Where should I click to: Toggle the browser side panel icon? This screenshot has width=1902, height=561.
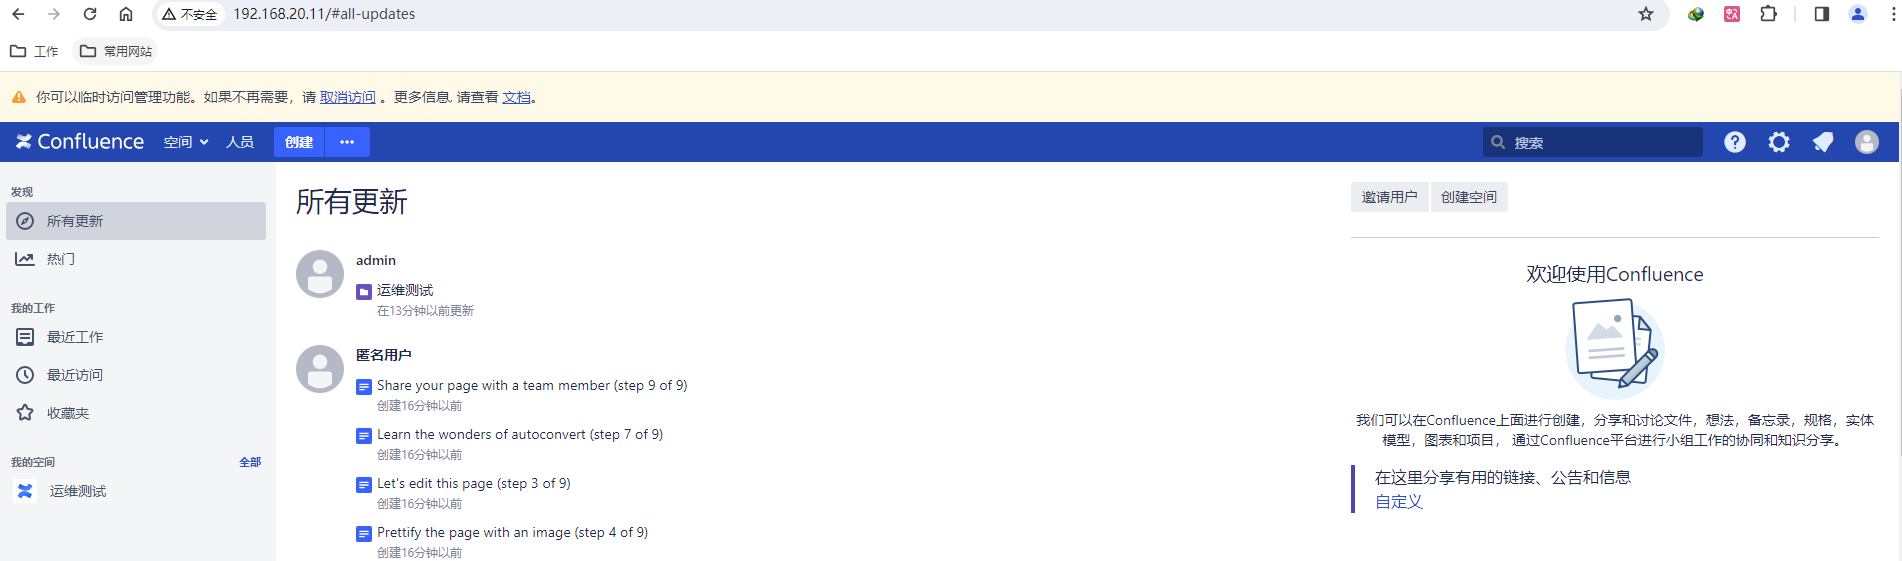[1821, 14]
